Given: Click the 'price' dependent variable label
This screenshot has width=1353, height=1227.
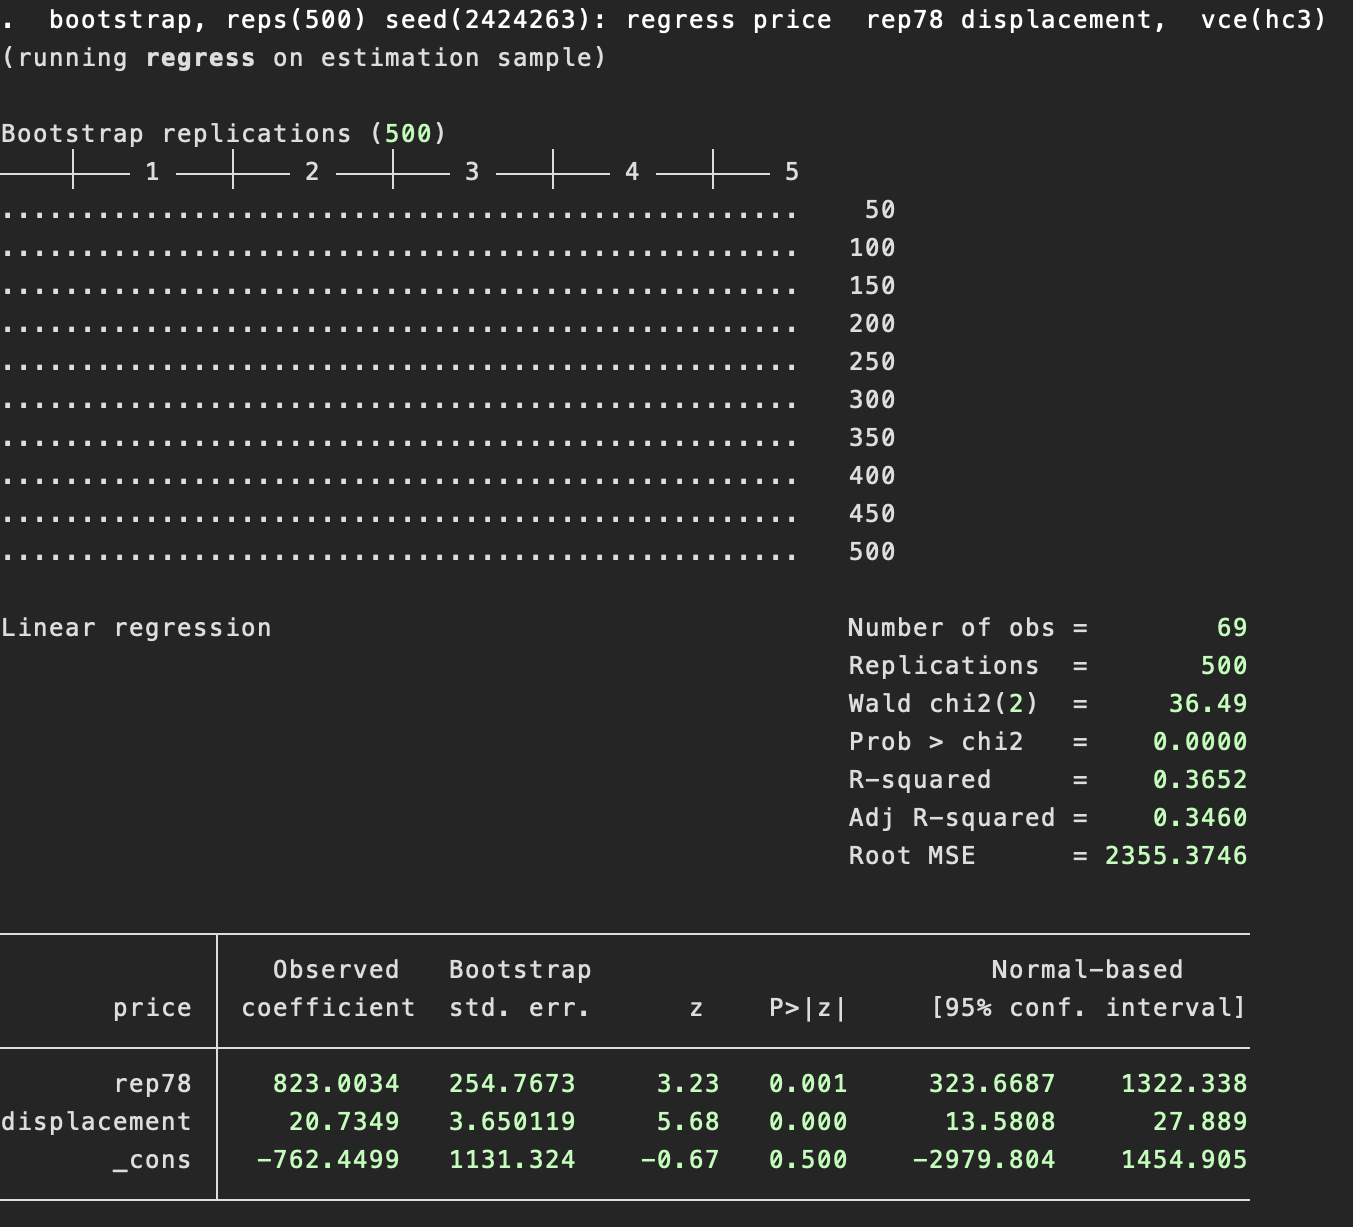Looking at the screenshot, I should (152, 1008).
